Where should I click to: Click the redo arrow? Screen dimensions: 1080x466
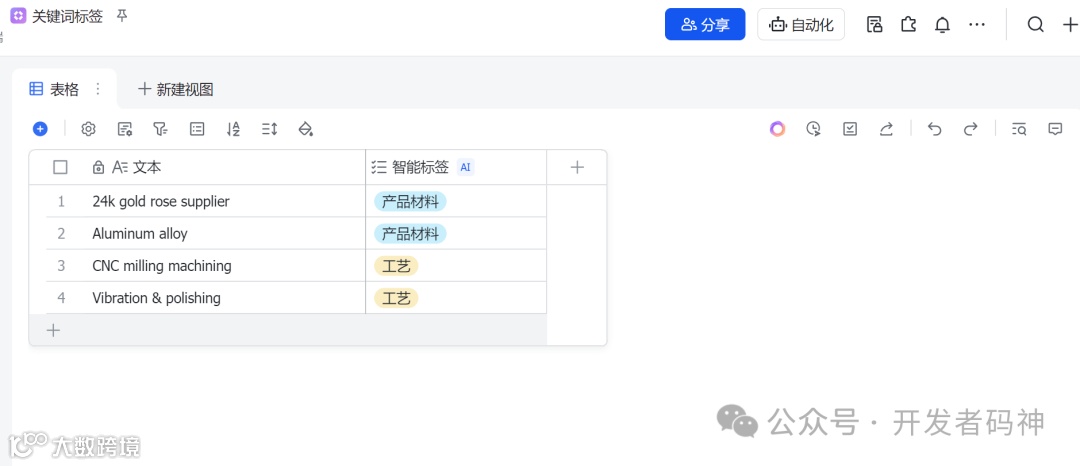[x=970, y=129]
